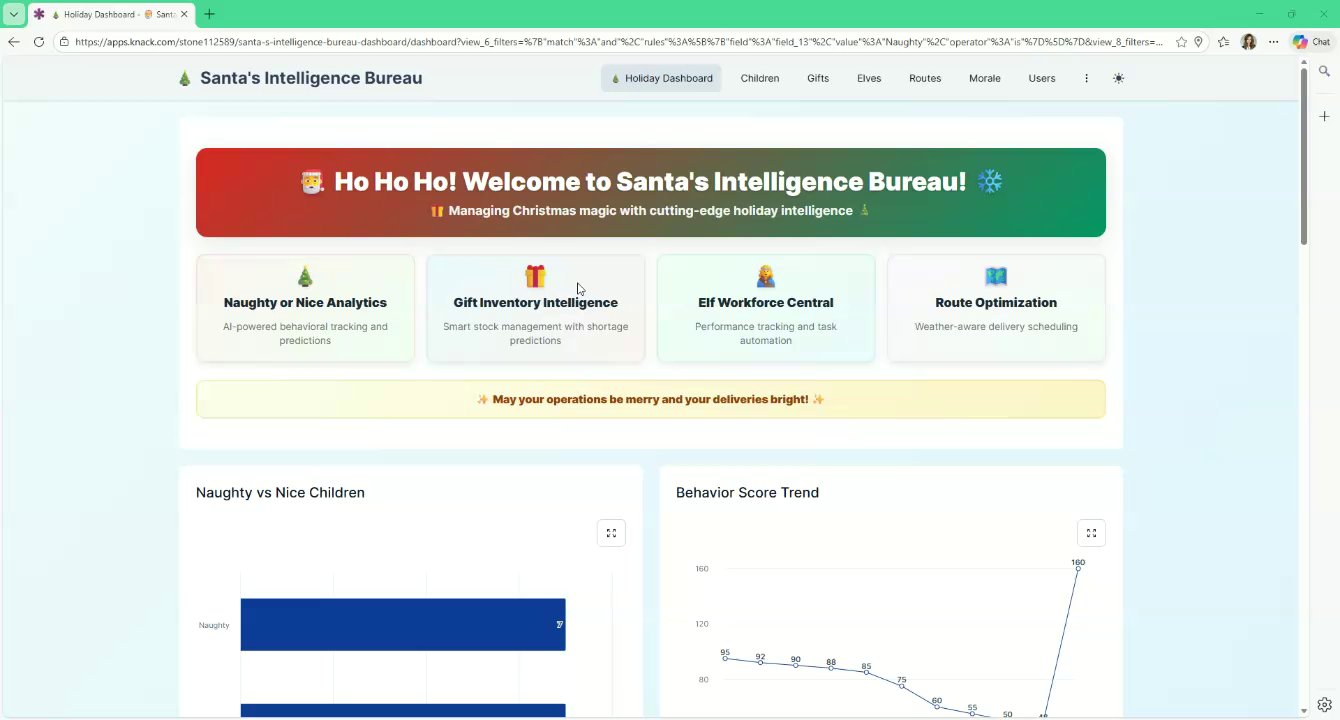The height and width of the screenshot is (720, 1340).
Task: Open the browser profile avatar
Action: tap(1248, 42)
